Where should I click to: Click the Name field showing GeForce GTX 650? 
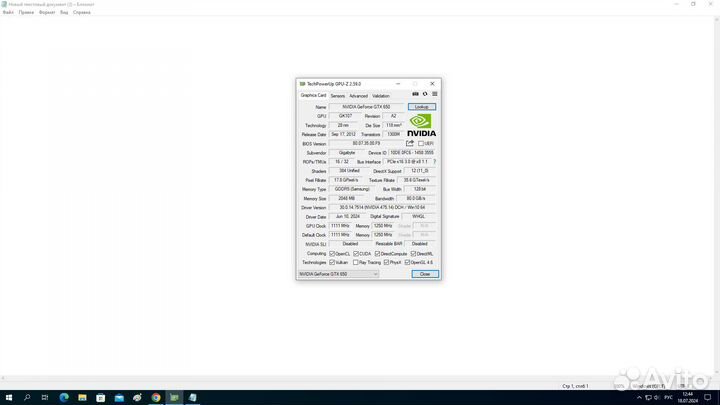(x=366, y=107)
